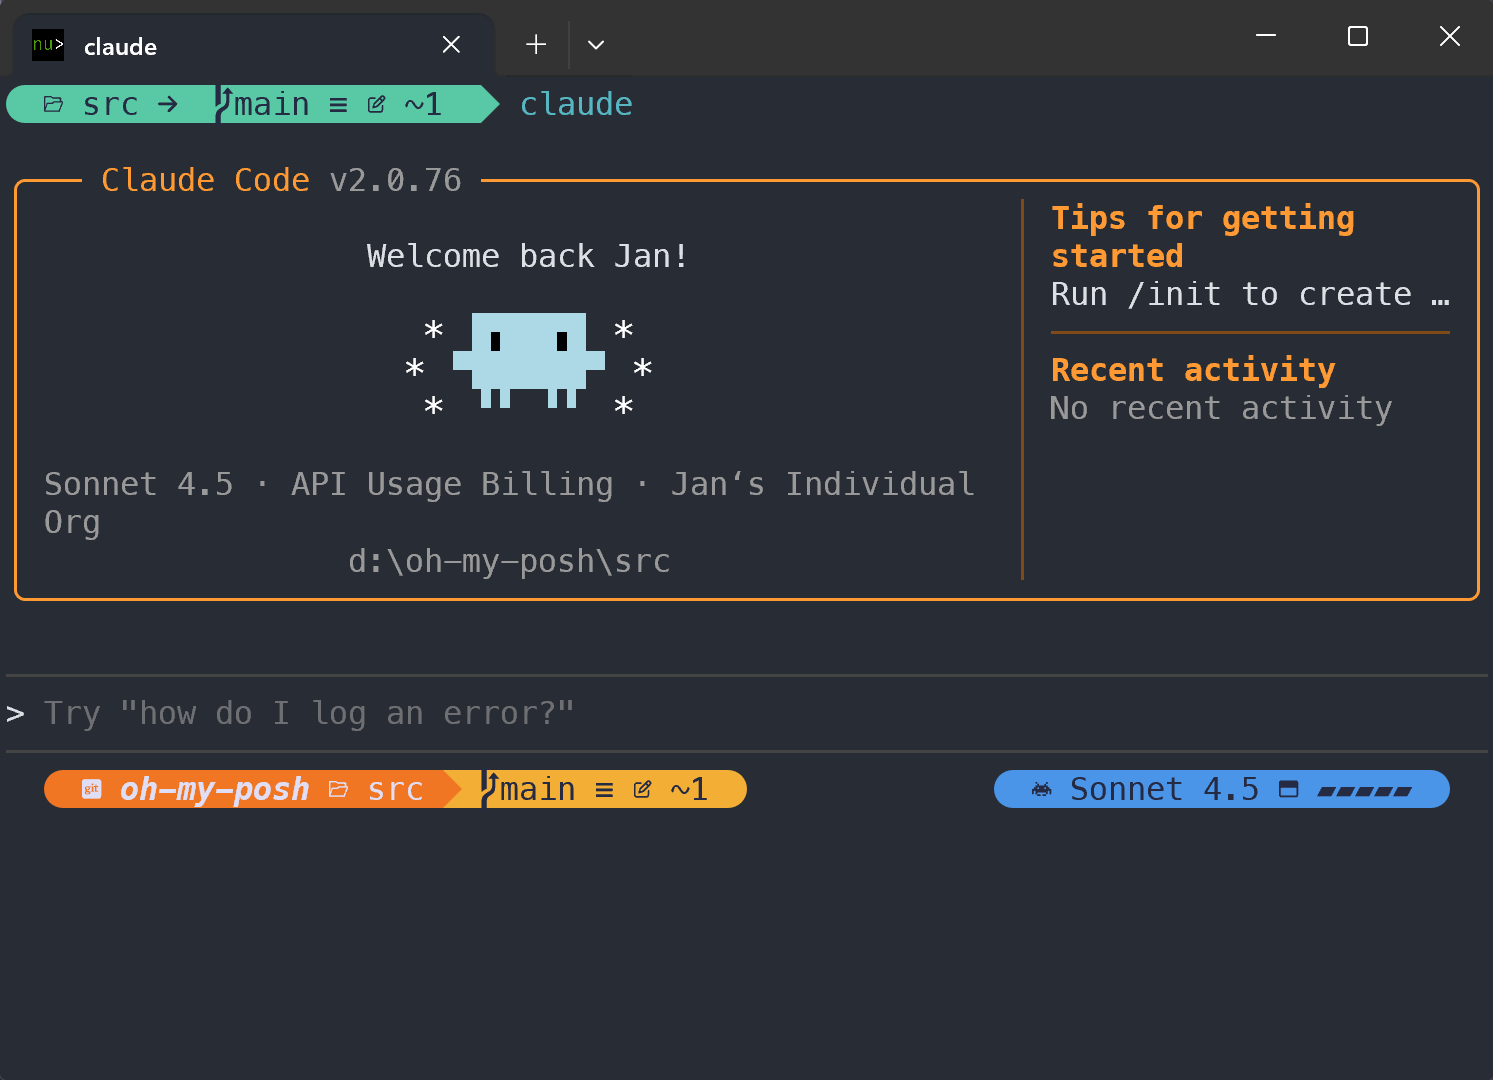The image size is (1493, 1080).
Task: Click the oh-my-posh label in the status bar
Action: pyautogui.click(x=214, y=789)
